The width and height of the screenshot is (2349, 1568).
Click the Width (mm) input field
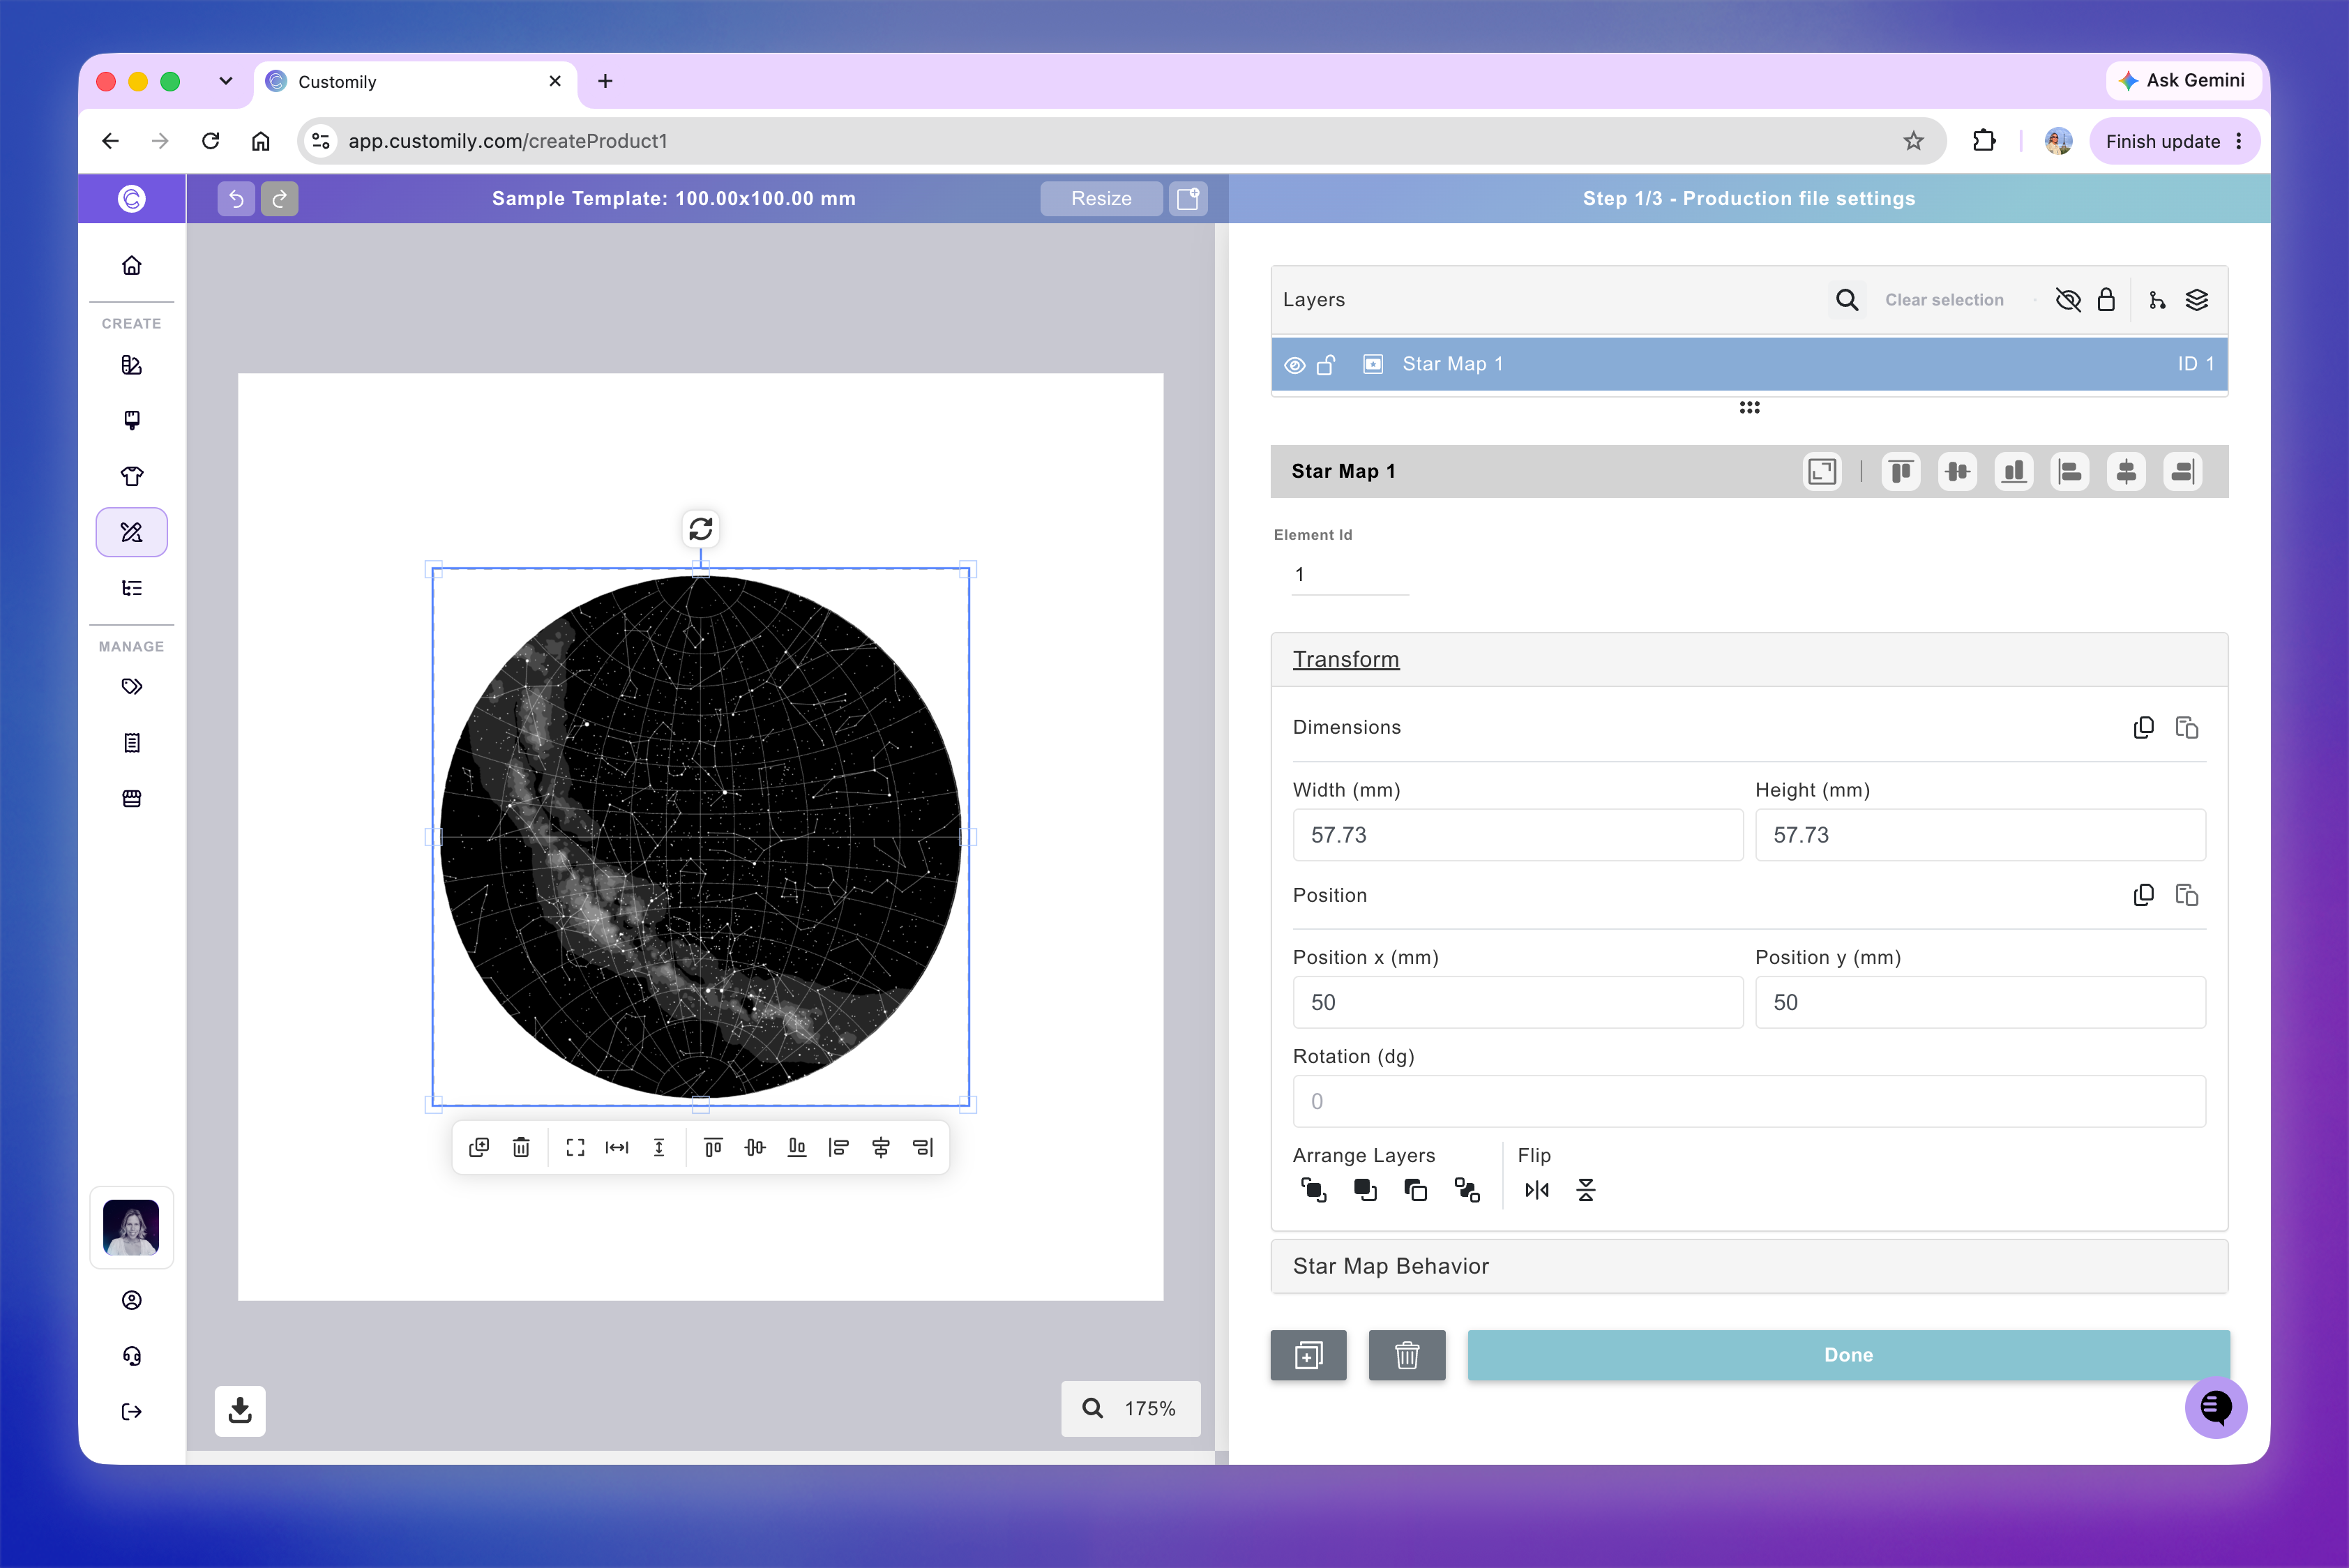pos(1517,835)
